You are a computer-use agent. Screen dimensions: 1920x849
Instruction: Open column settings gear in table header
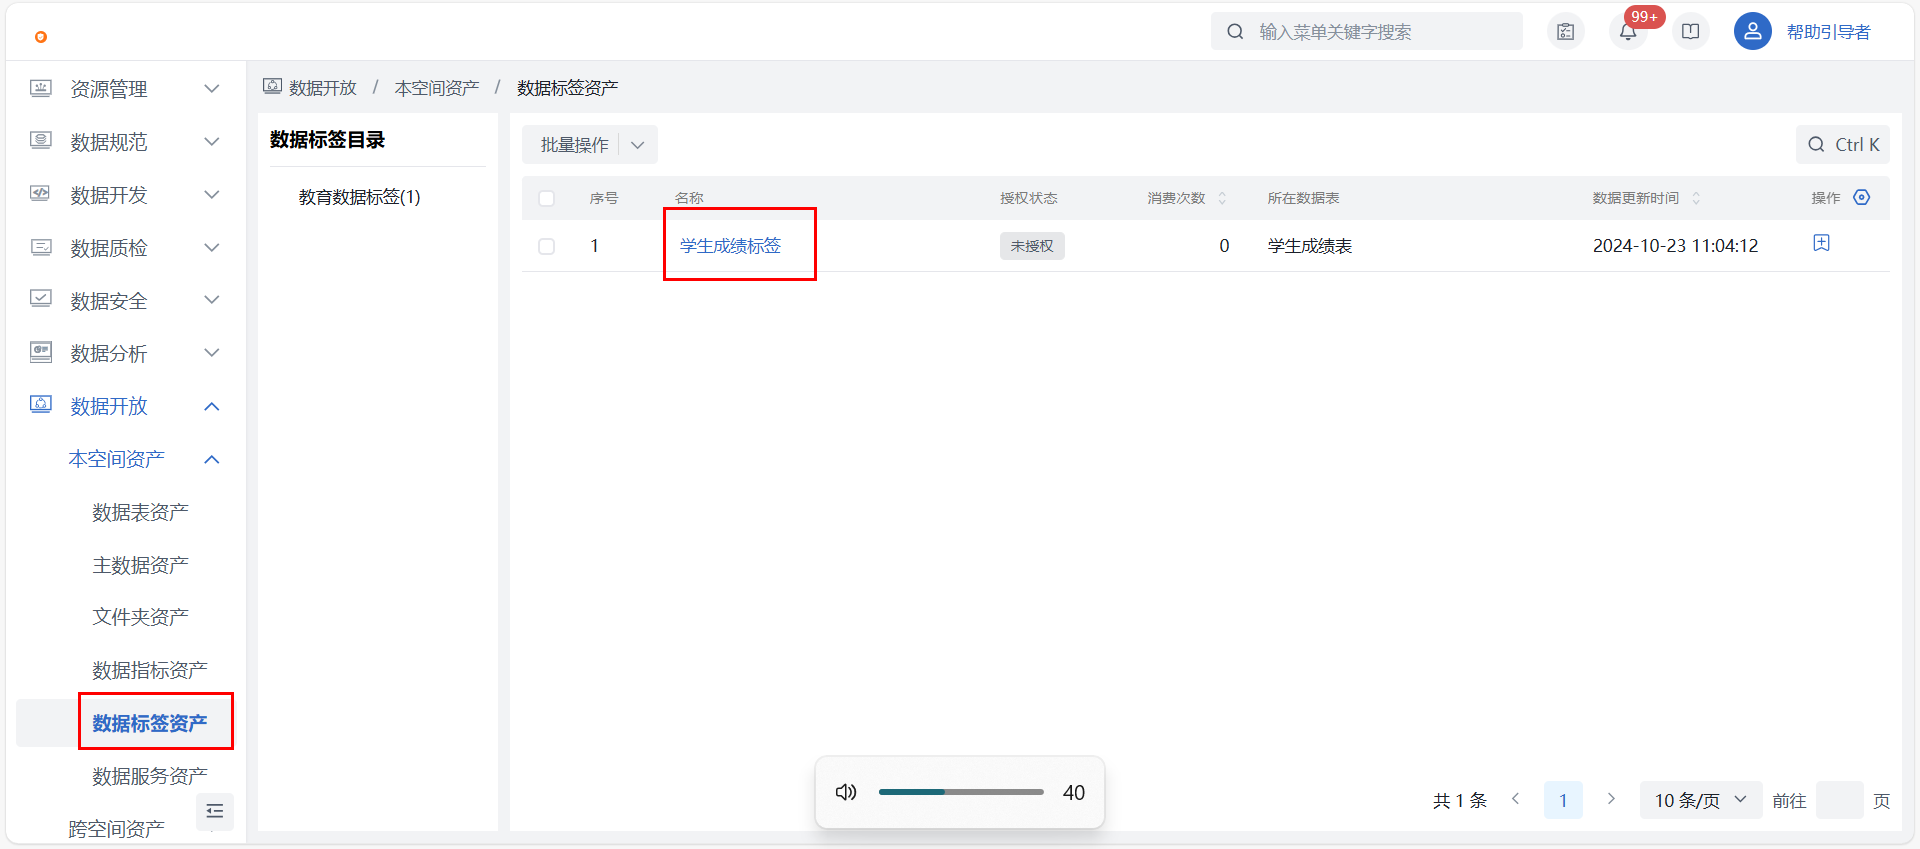1861,197
